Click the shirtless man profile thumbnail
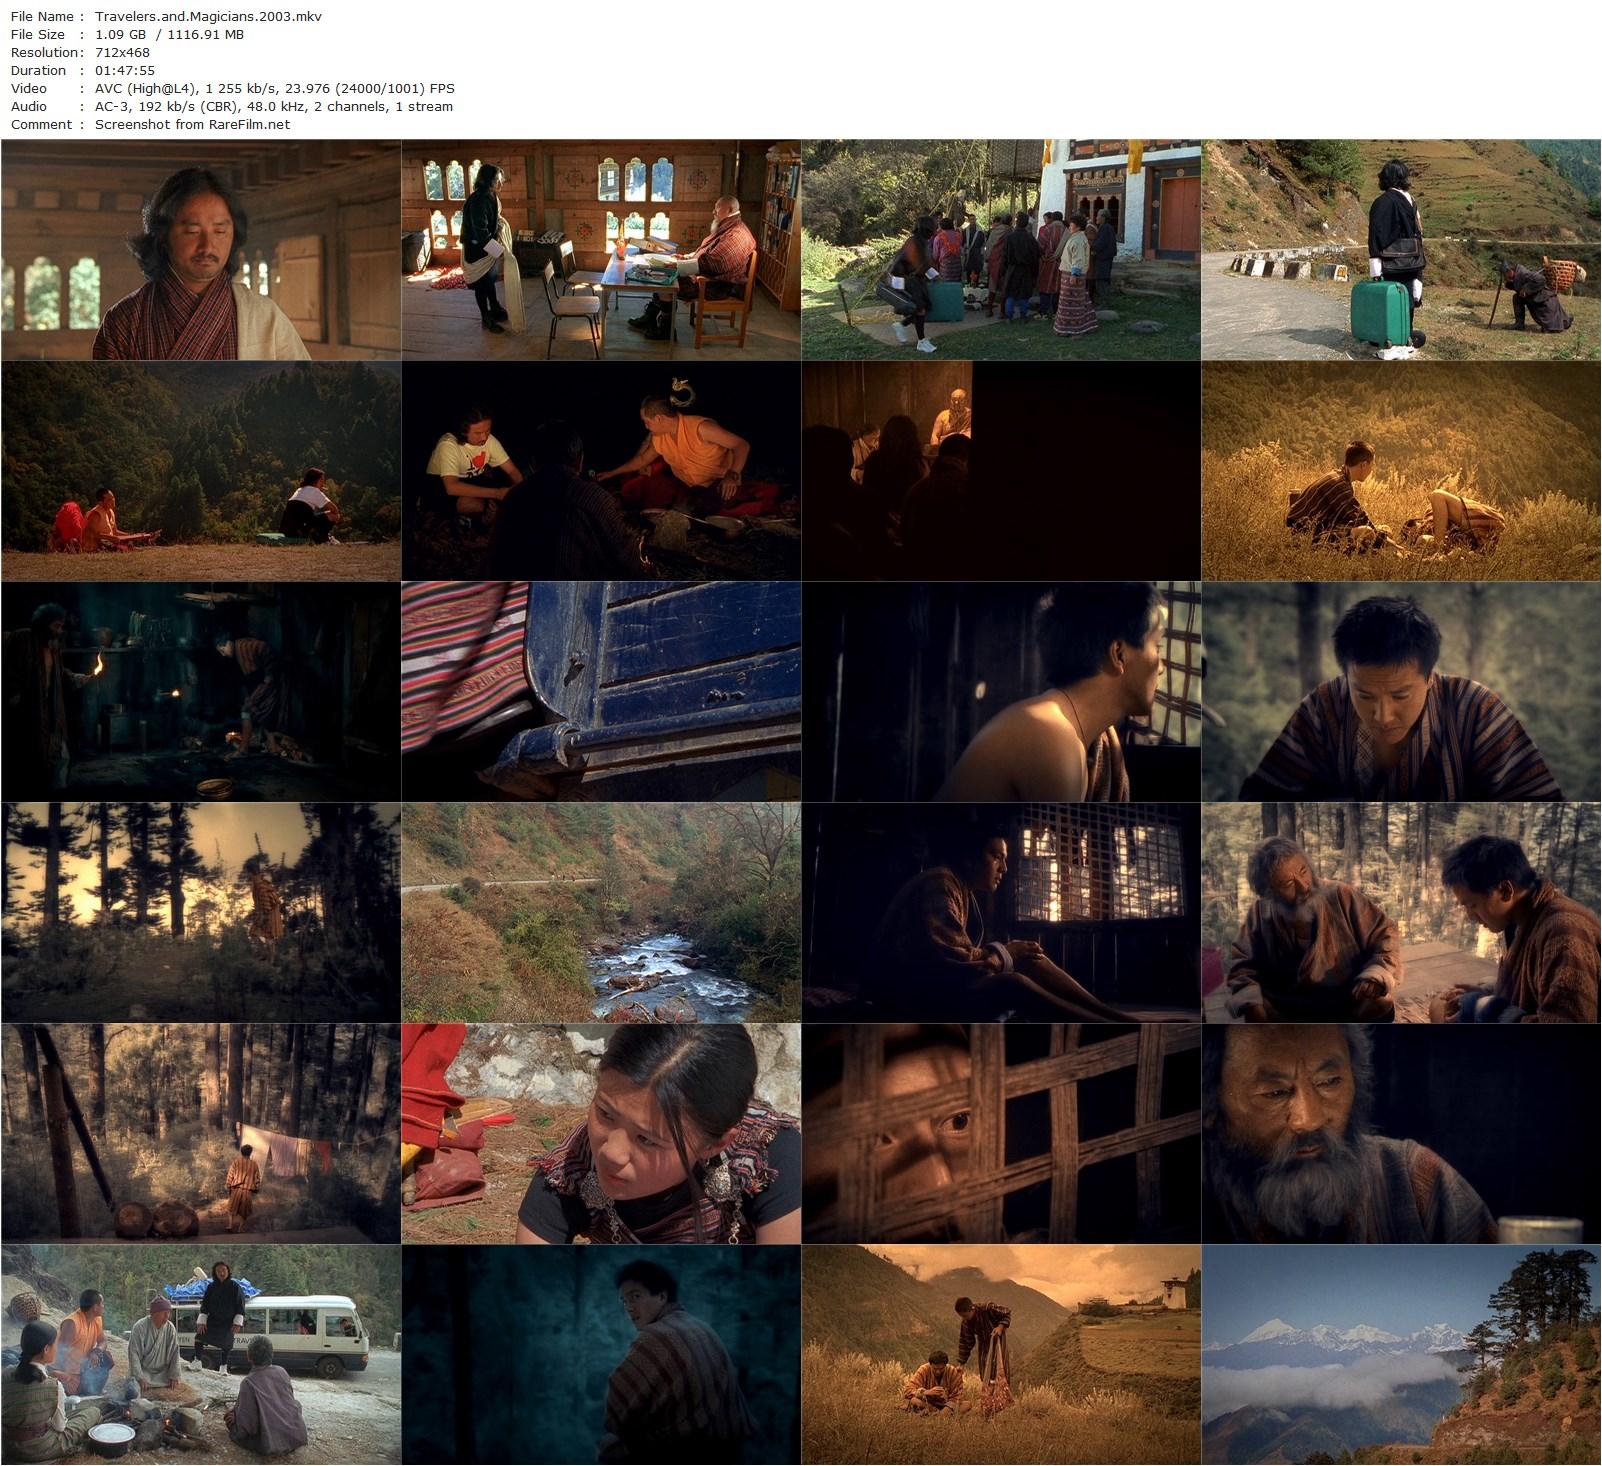This screenshot has width=1602, height=1466. pyautogui.click(x=1001, y=692)
